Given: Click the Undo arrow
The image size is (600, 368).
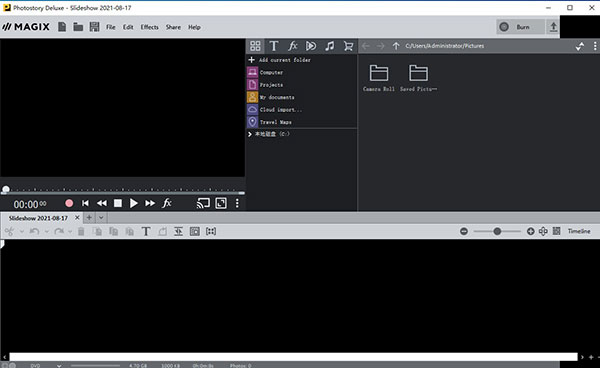Looking at the screenshot, I should click(34, 231).
